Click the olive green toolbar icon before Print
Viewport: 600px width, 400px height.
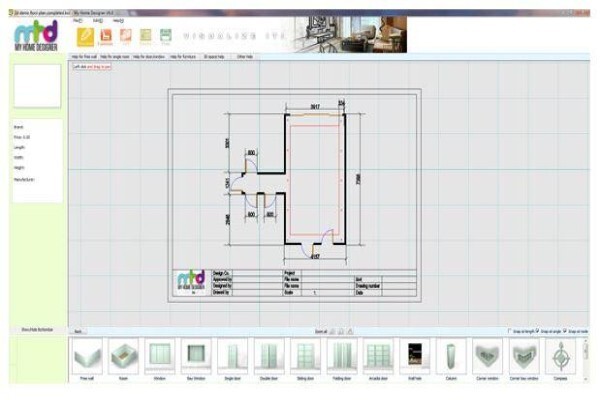pos(145,36)
